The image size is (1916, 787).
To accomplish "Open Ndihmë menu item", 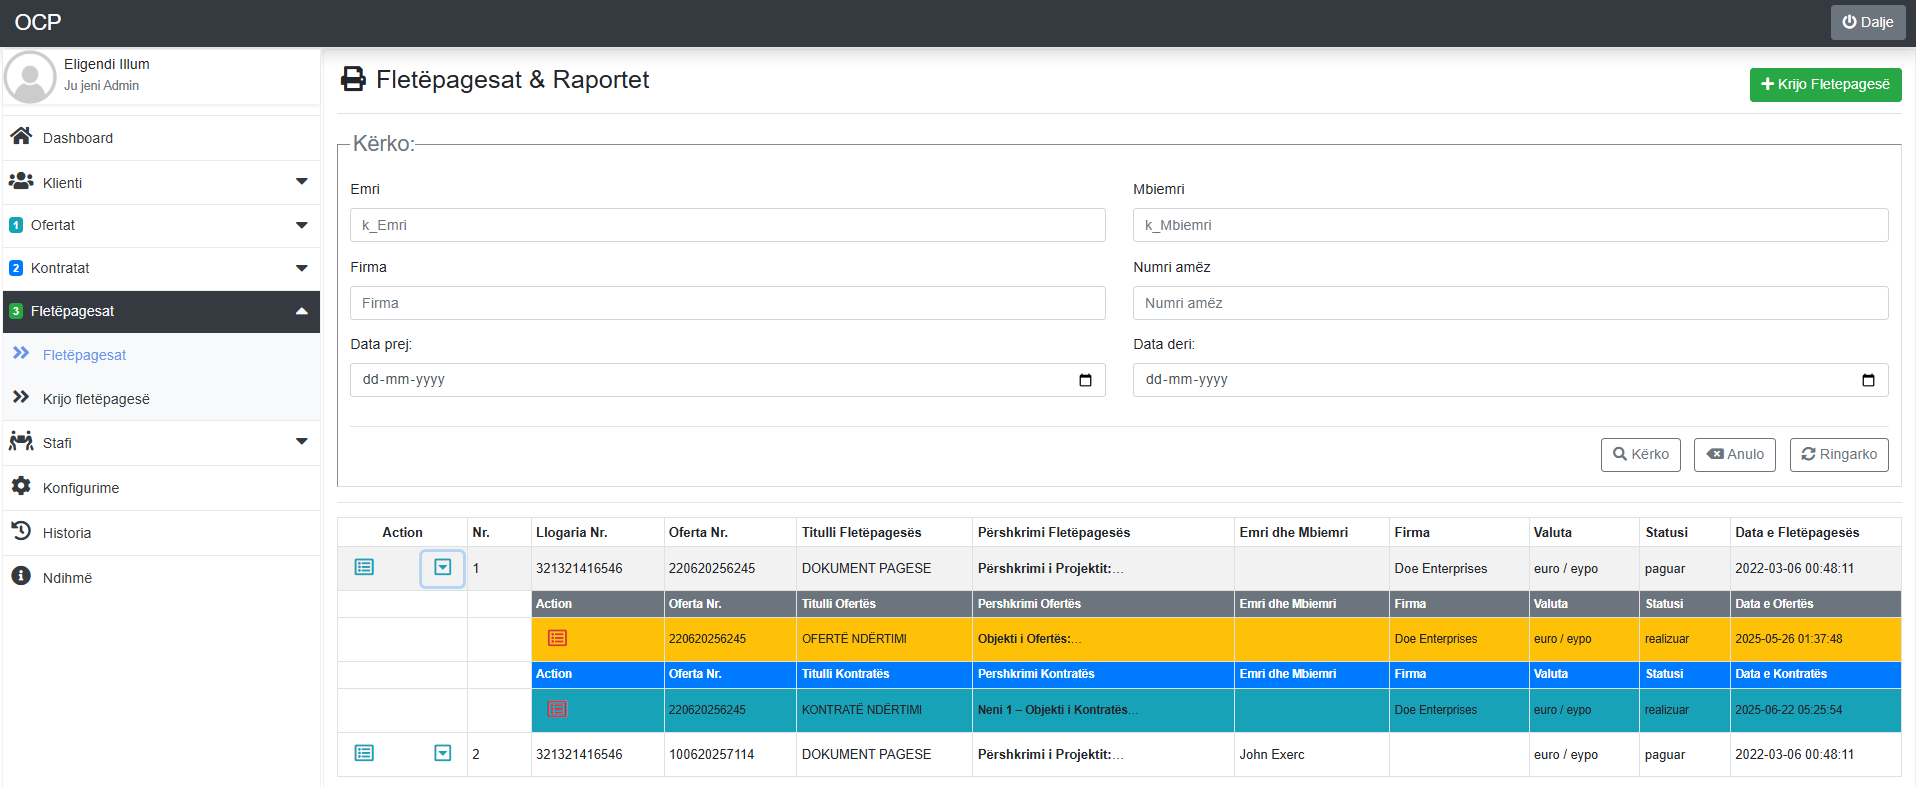I will (x=162, y=578).
